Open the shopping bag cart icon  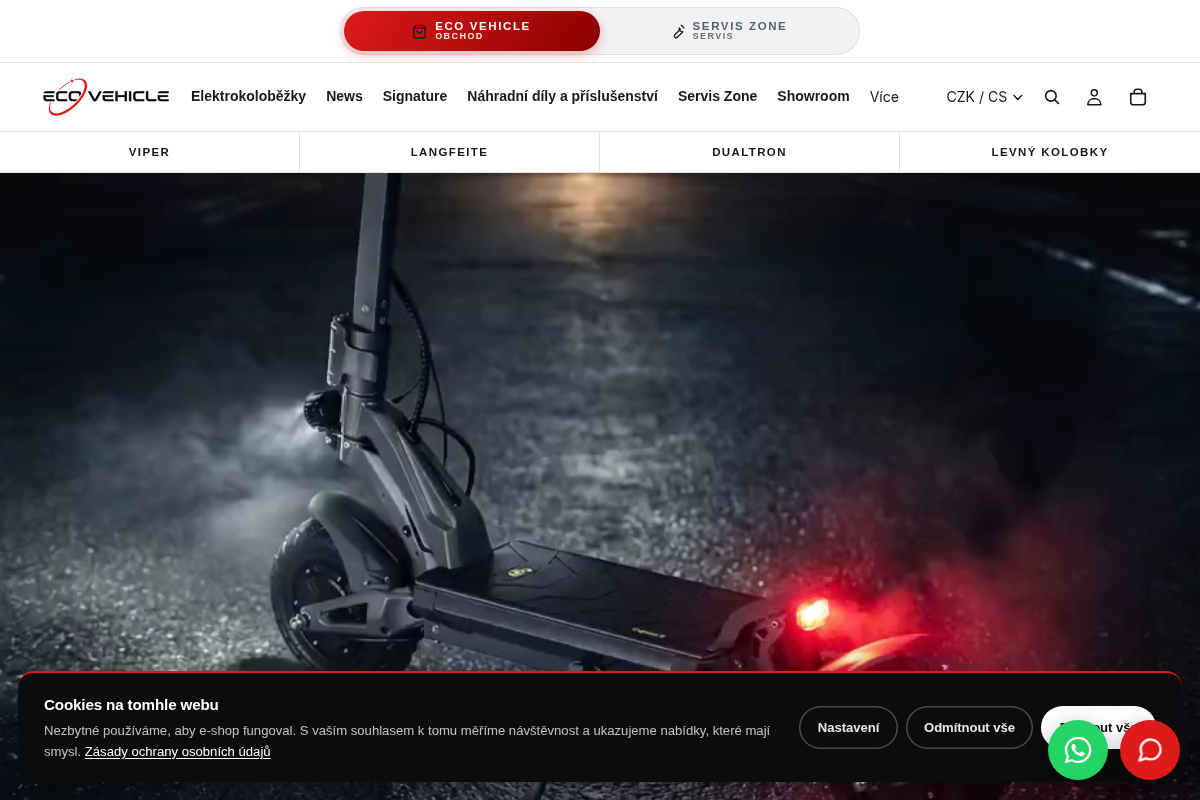(1138, 97)
